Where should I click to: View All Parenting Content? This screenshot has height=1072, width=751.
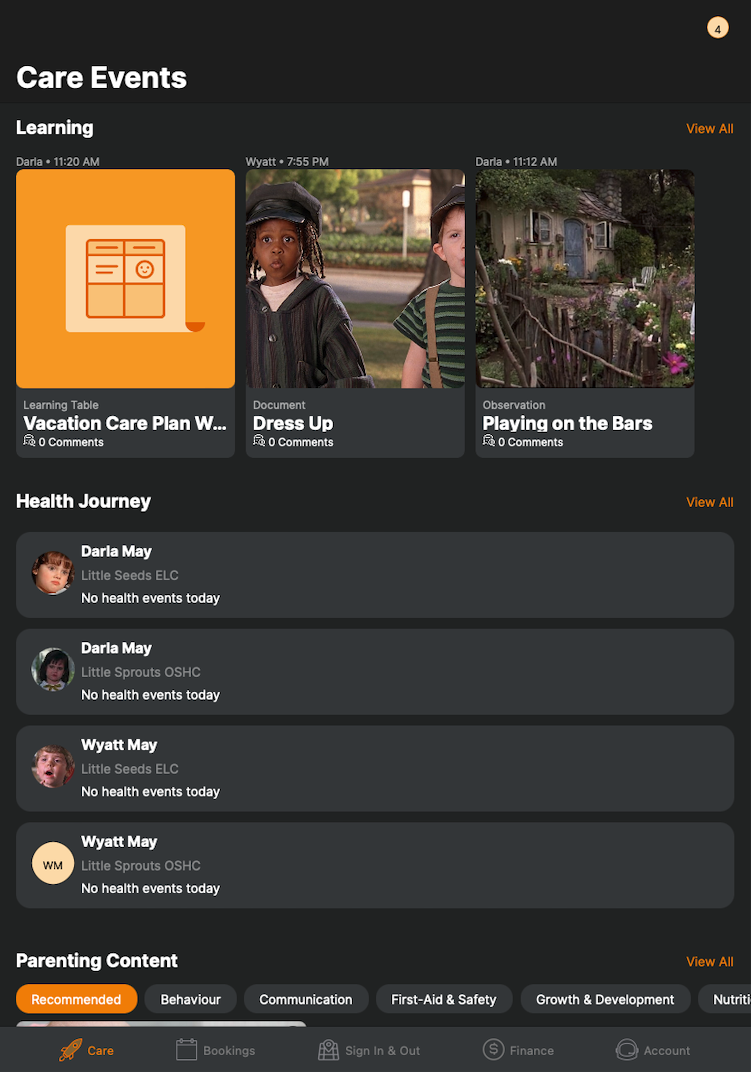pyautogui.click(x=709, y=961)
